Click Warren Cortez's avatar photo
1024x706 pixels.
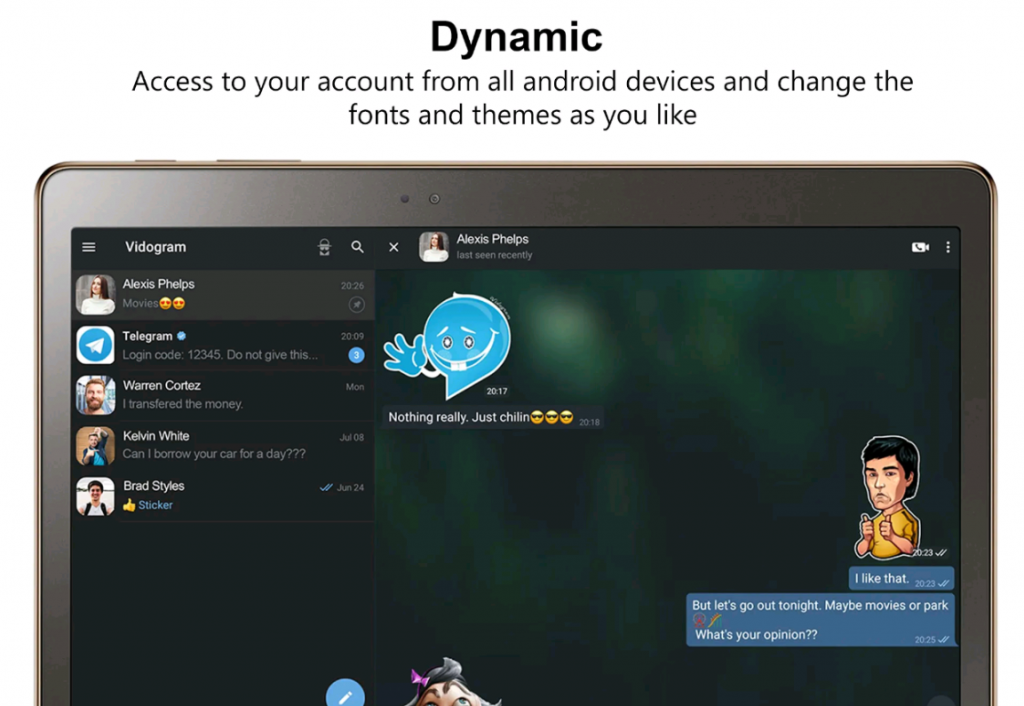(95, 395)
